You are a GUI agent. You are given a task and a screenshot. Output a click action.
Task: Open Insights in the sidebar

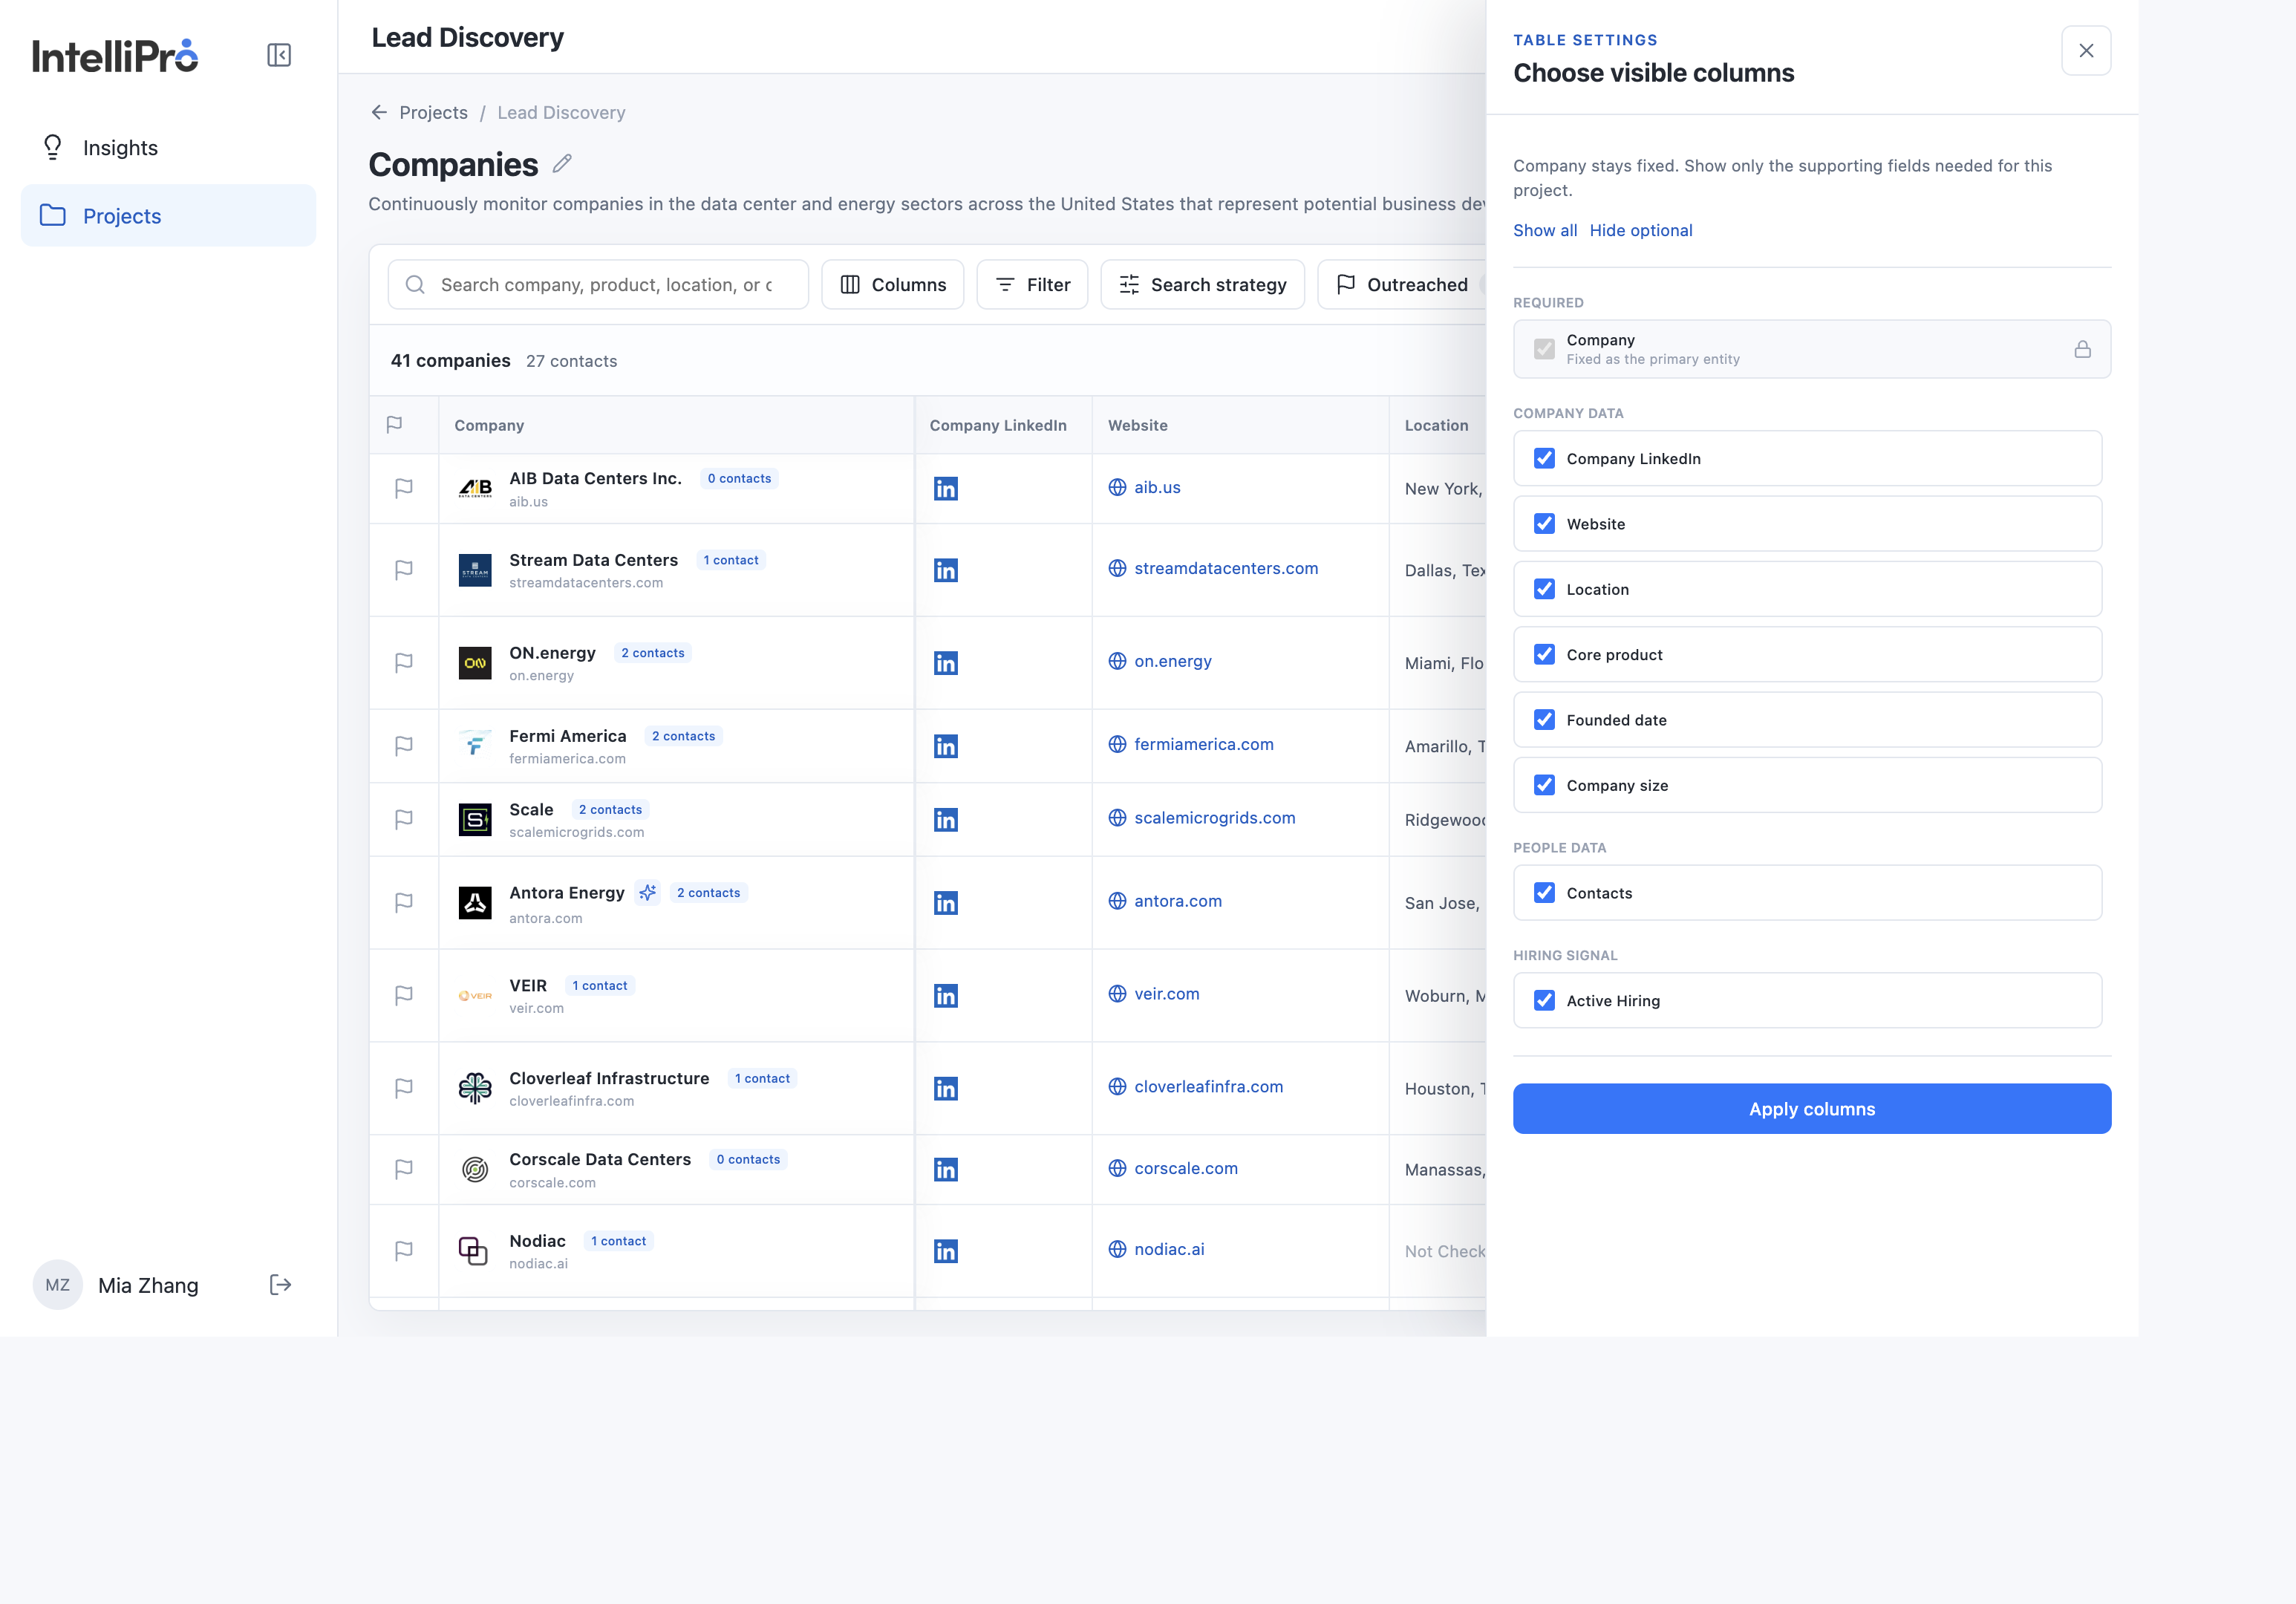point(168,148)
